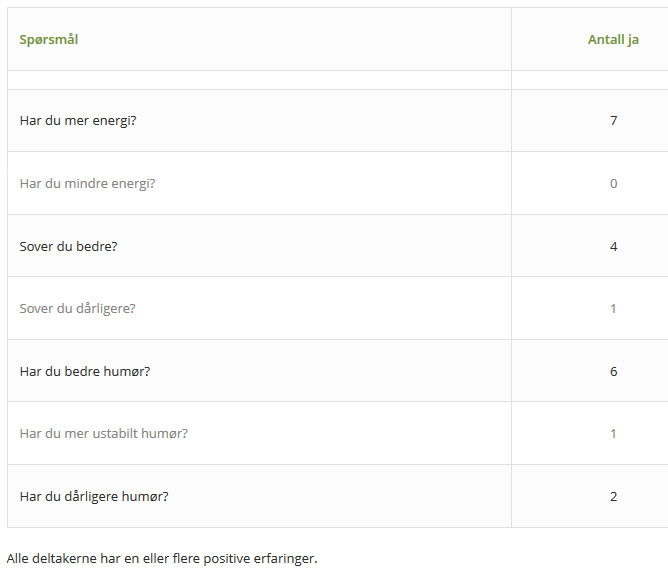Click the Spørsmål column header
The height and width of the screenshot is (578, 668).
(x=49, y=40)
